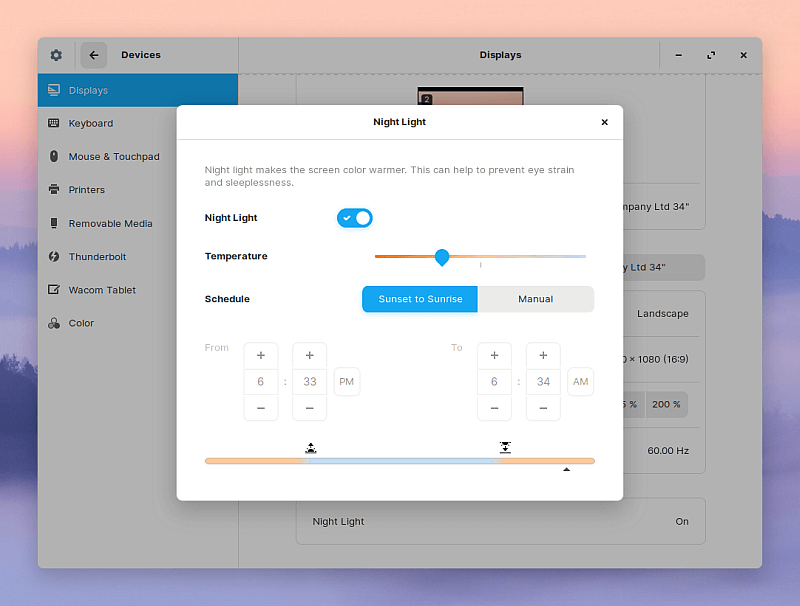Click the PM indicator in From time
Screen dimensions: 800x606
[x=346, y=381]
